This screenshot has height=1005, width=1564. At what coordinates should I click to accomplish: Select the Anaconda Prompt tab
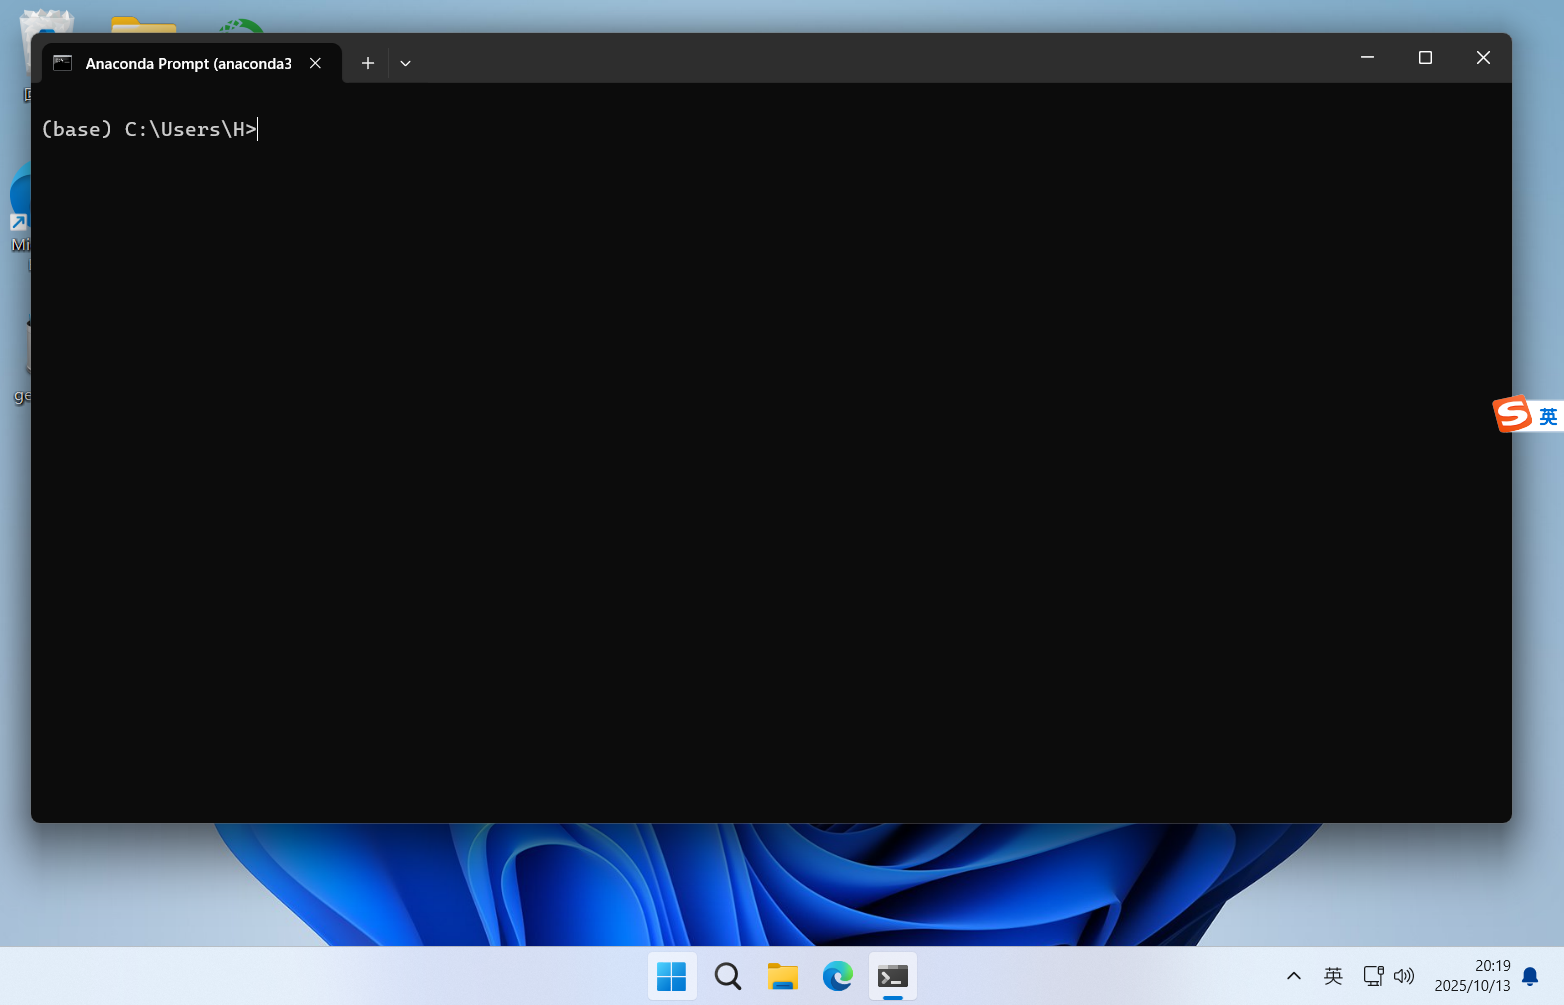191,63
